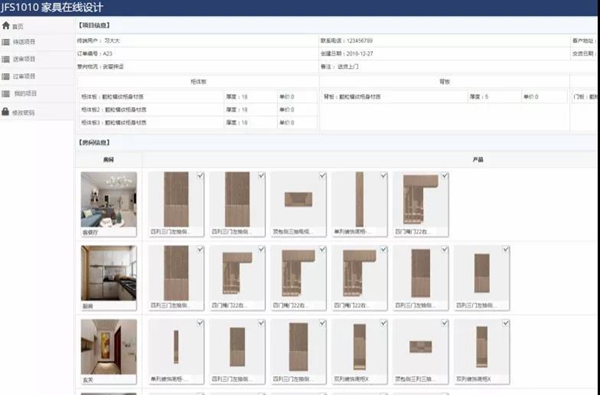
Task: Uncheck last product in the 玄关 row
Action: click(x=506, y=323)
